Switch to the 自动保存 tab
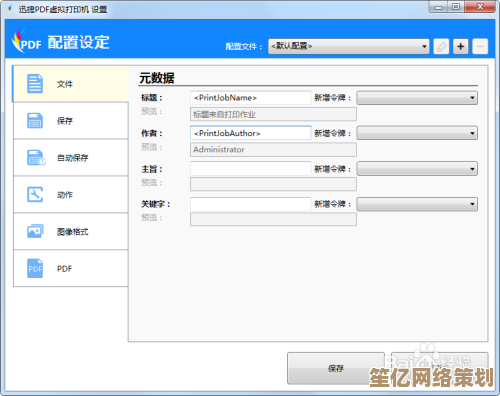Viewport: 500px width, 396px height. pos(71,158)
